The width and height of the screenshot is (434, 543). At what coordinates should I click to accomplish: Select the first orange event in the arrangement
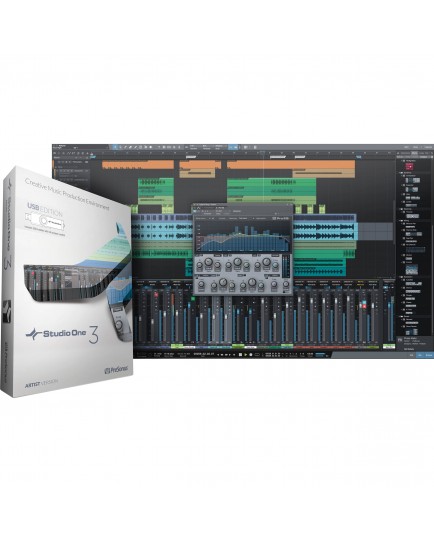[x=138, y=165]
